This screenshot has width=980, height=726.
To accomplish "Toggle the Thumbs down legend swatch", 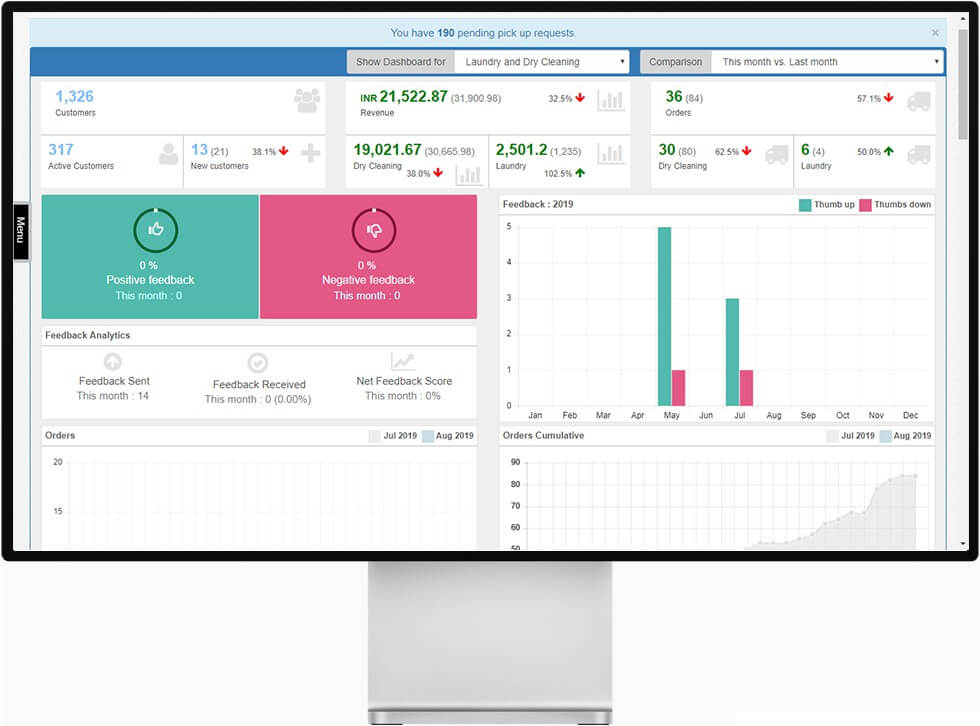I will 865,205.
